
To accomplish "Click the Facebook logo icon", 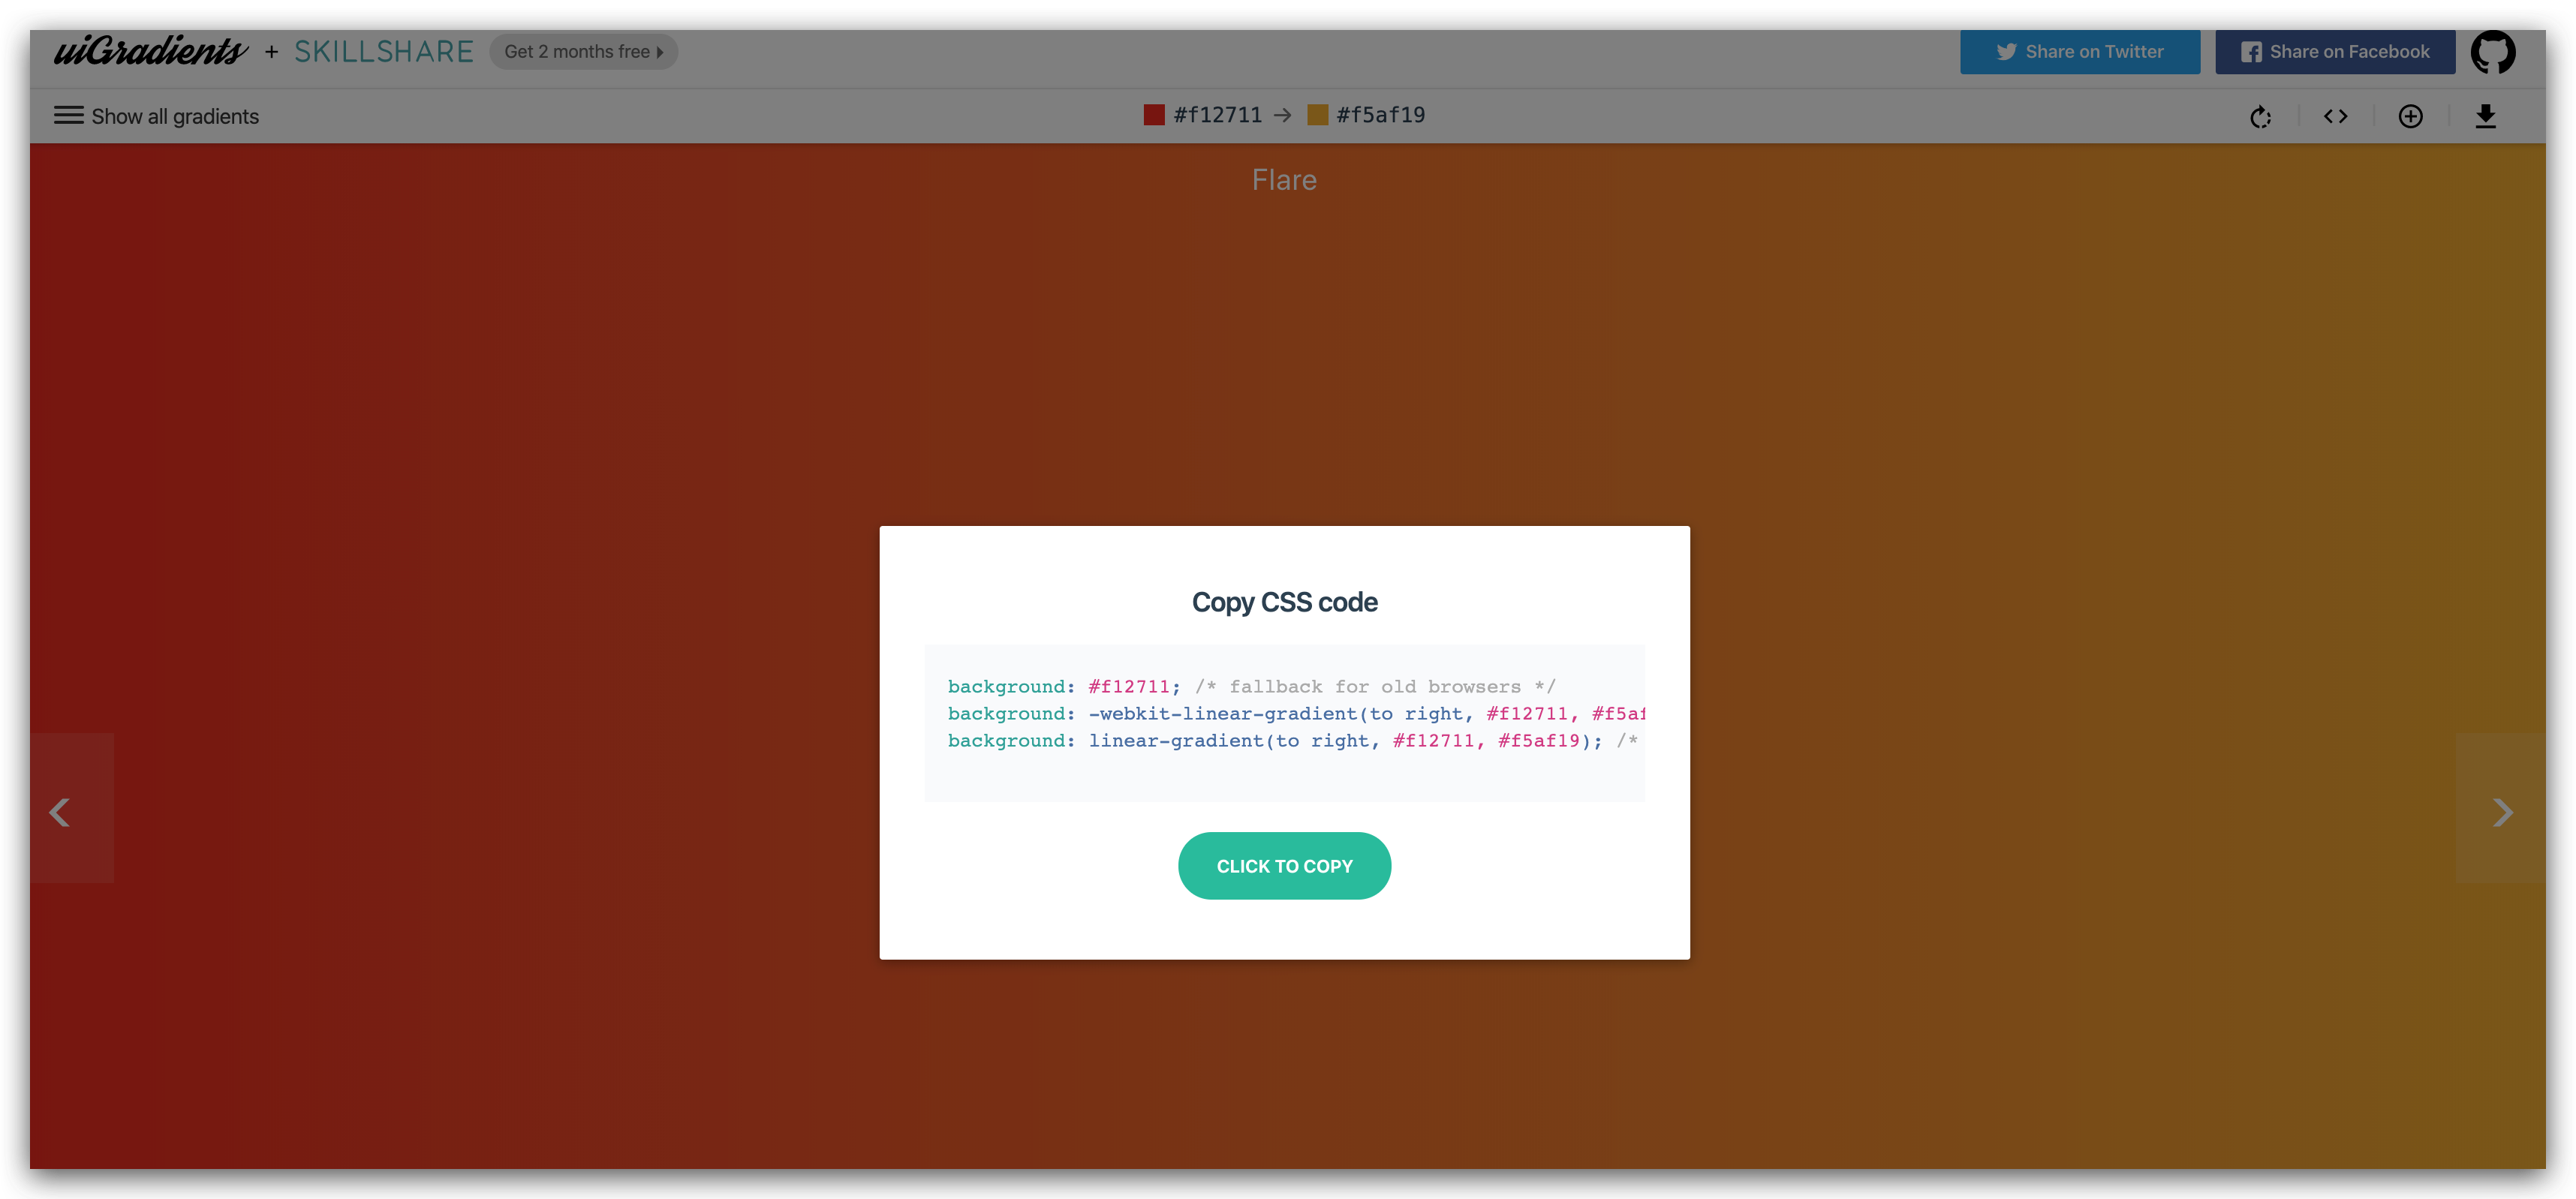I will pyautogui.click(x=2250, y=52).
